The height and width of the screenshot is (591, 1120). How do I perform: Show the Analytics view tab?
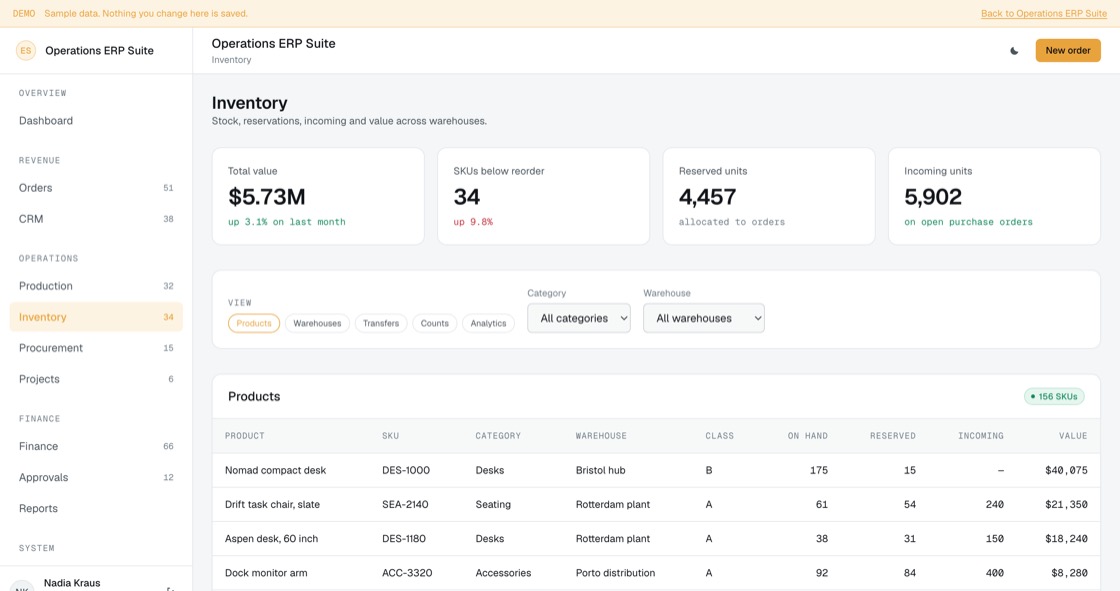[488, 323]
